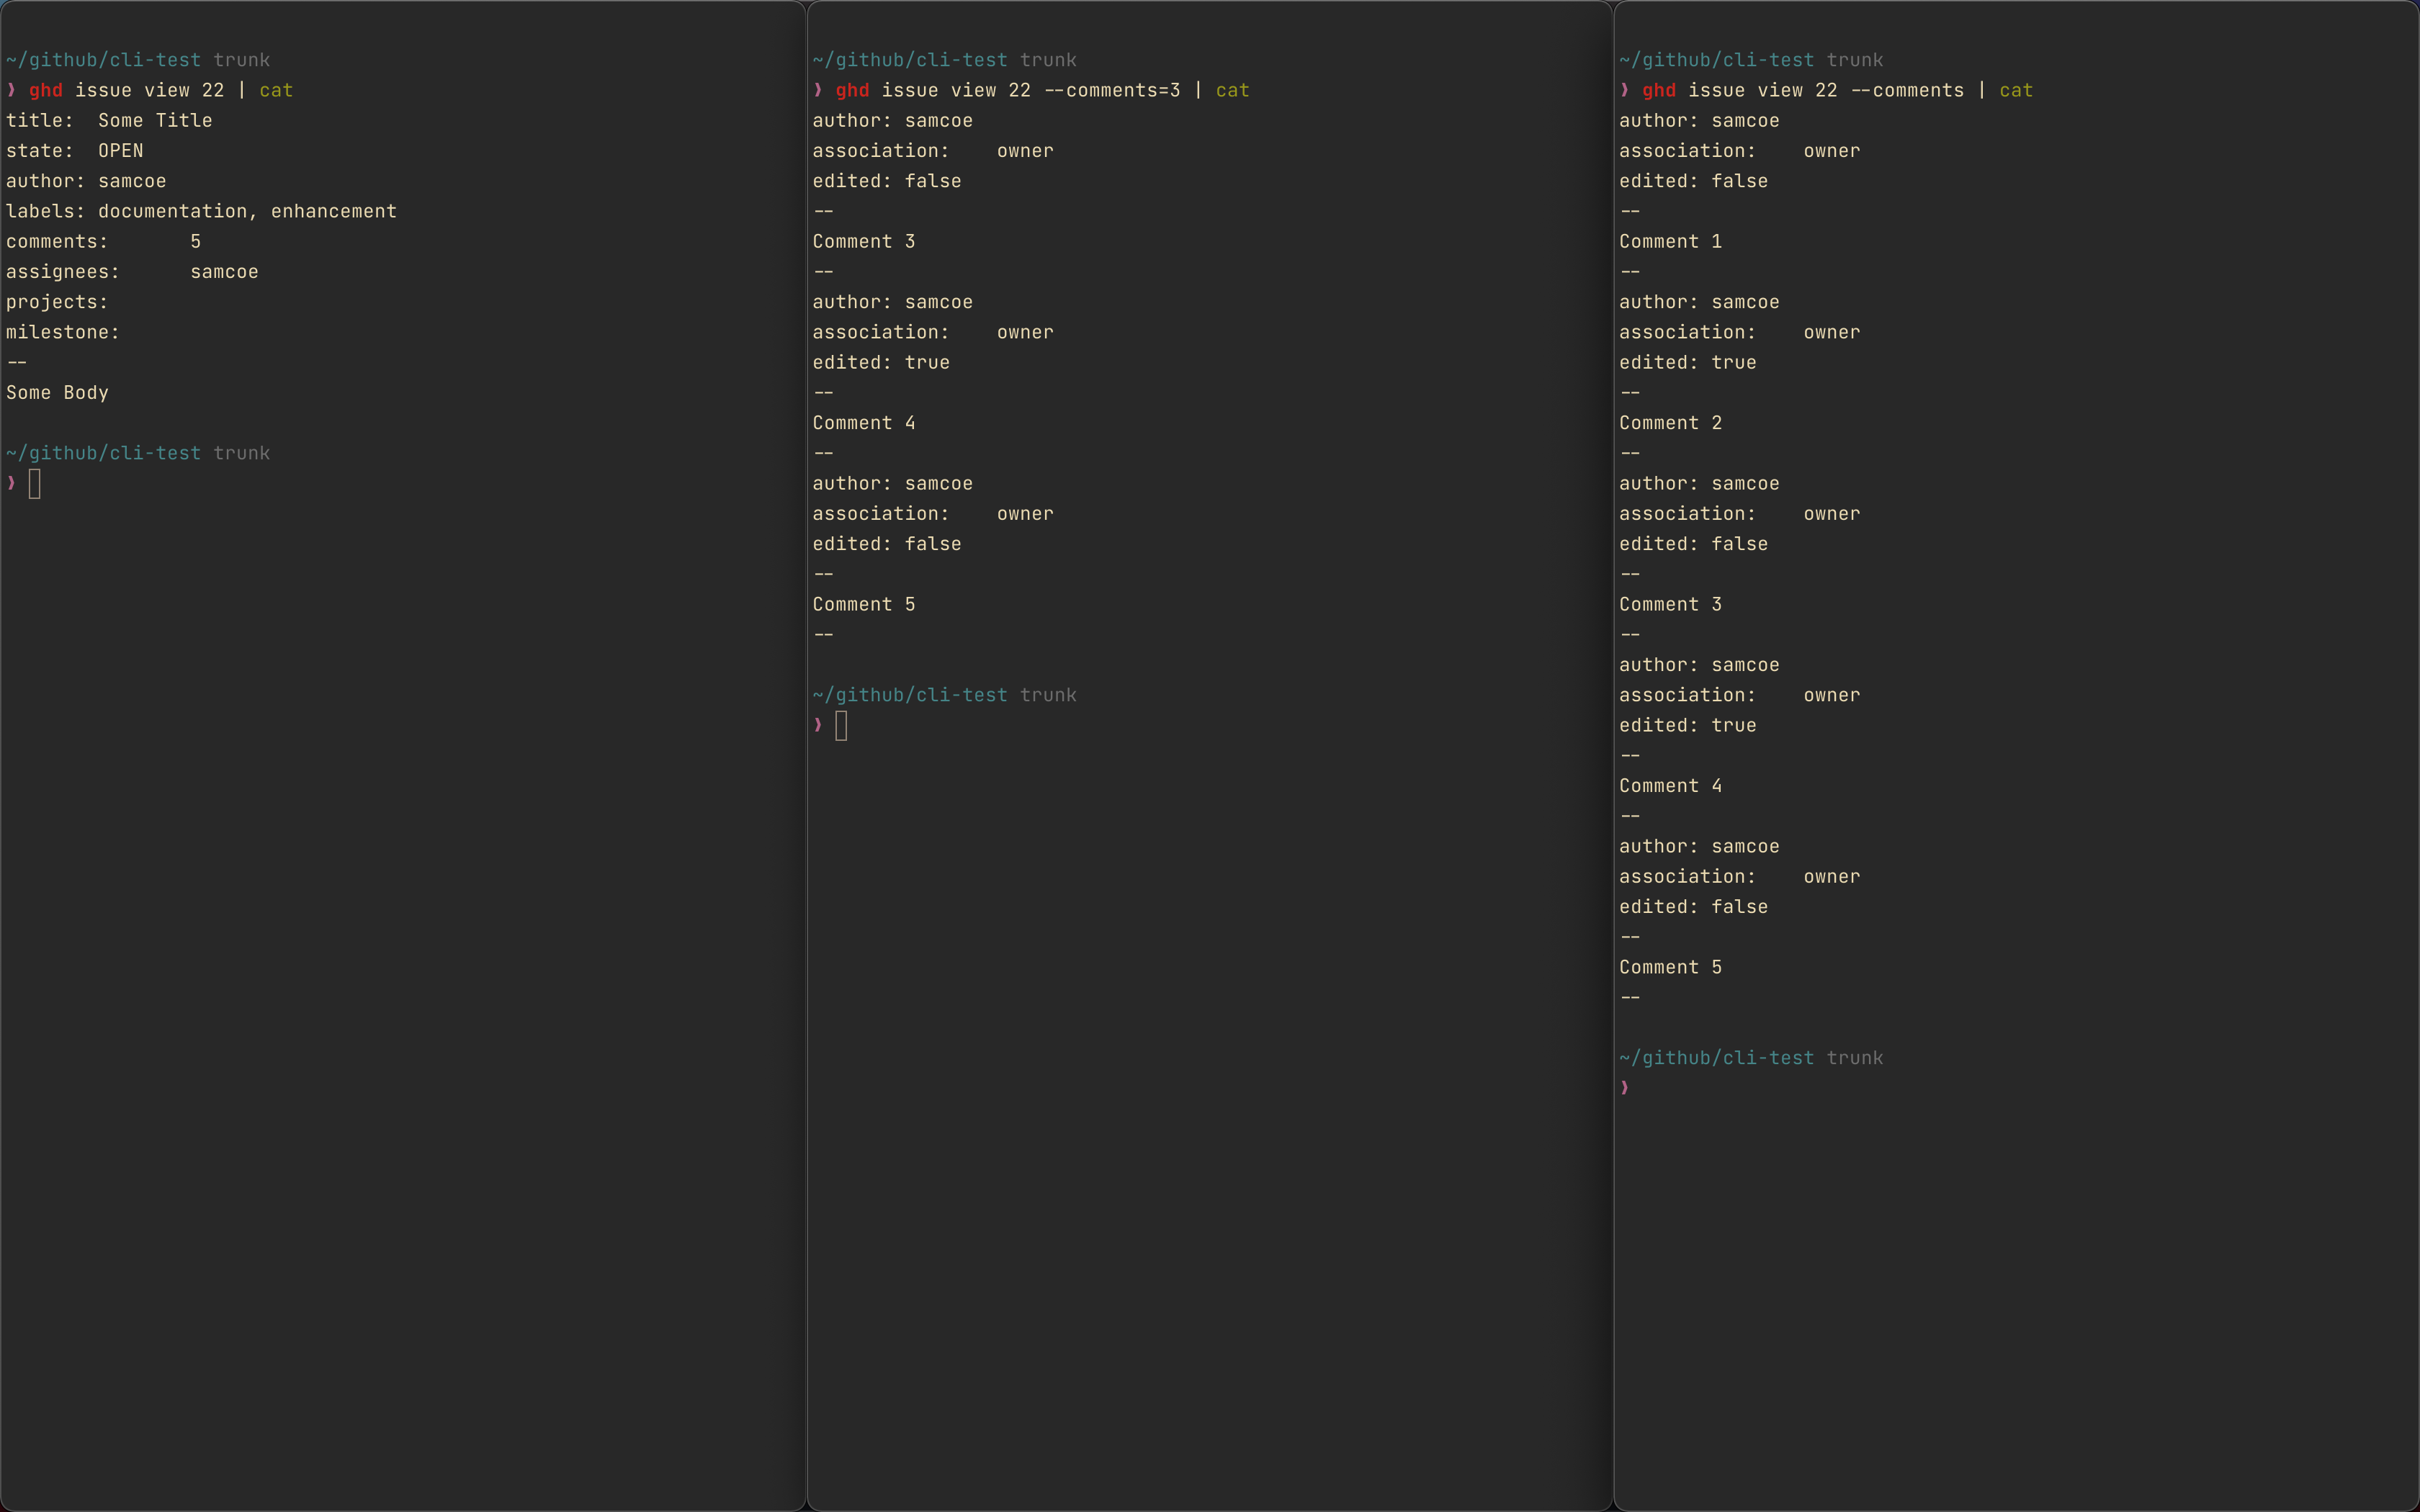The height and width of the screenshot is (1512, 2420).
Task: Click 'Comment 1' line in right pane
Action: click(1670, 241)
